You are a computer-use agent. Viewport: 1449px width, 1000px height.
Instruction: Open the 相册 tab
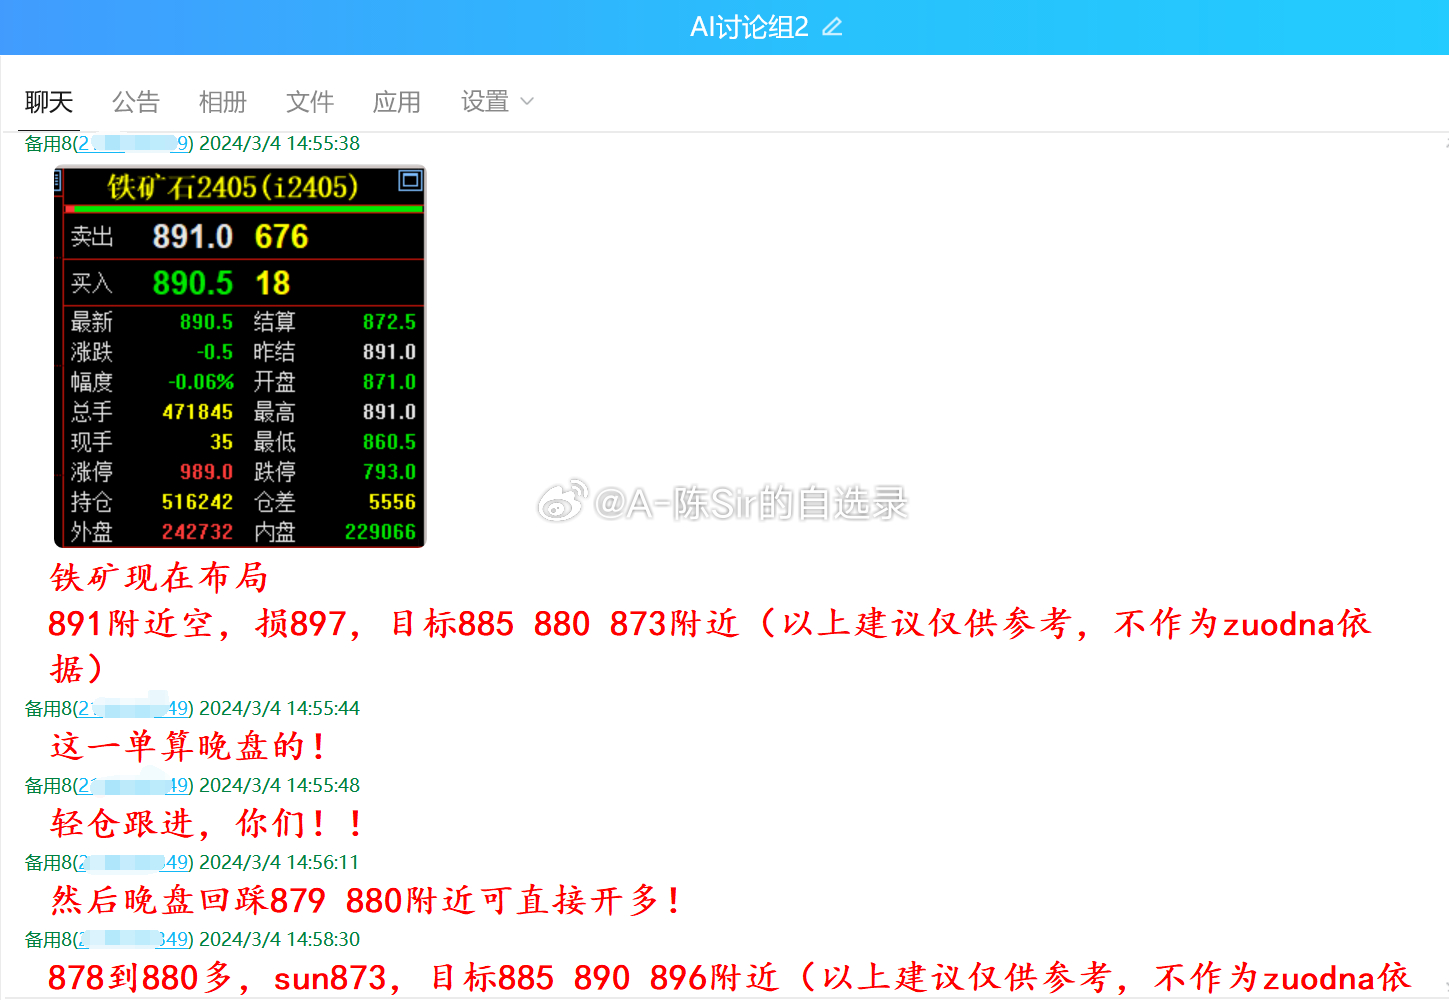pyautogui.click(x=223, y=102)
